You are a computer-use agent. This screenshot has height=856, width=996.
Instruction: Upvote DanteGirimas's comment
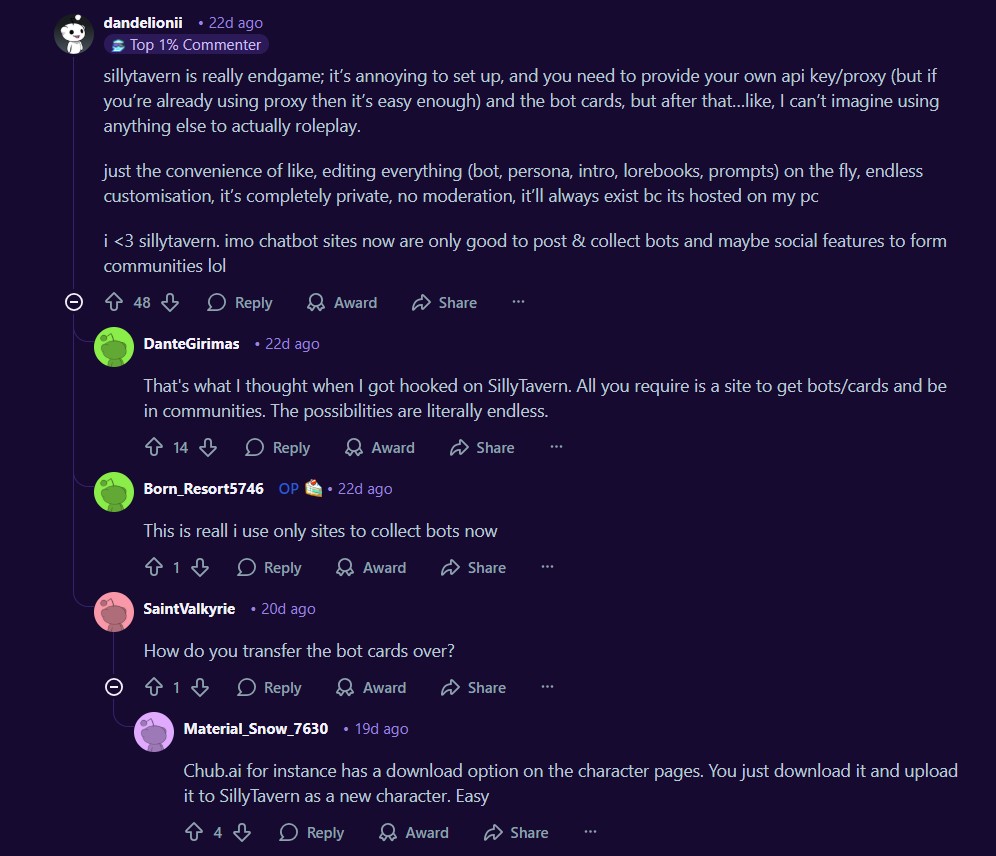tap(154, 447)
